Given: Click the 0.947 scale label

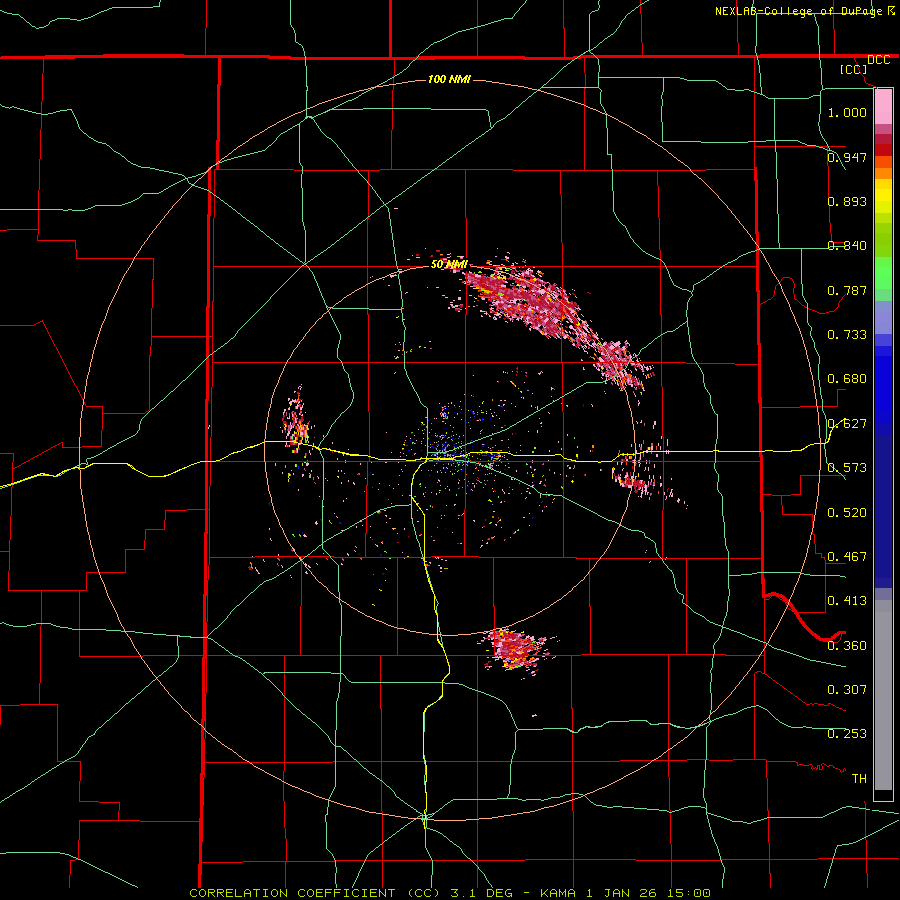Looking at the screenshot, I should 847,157.
